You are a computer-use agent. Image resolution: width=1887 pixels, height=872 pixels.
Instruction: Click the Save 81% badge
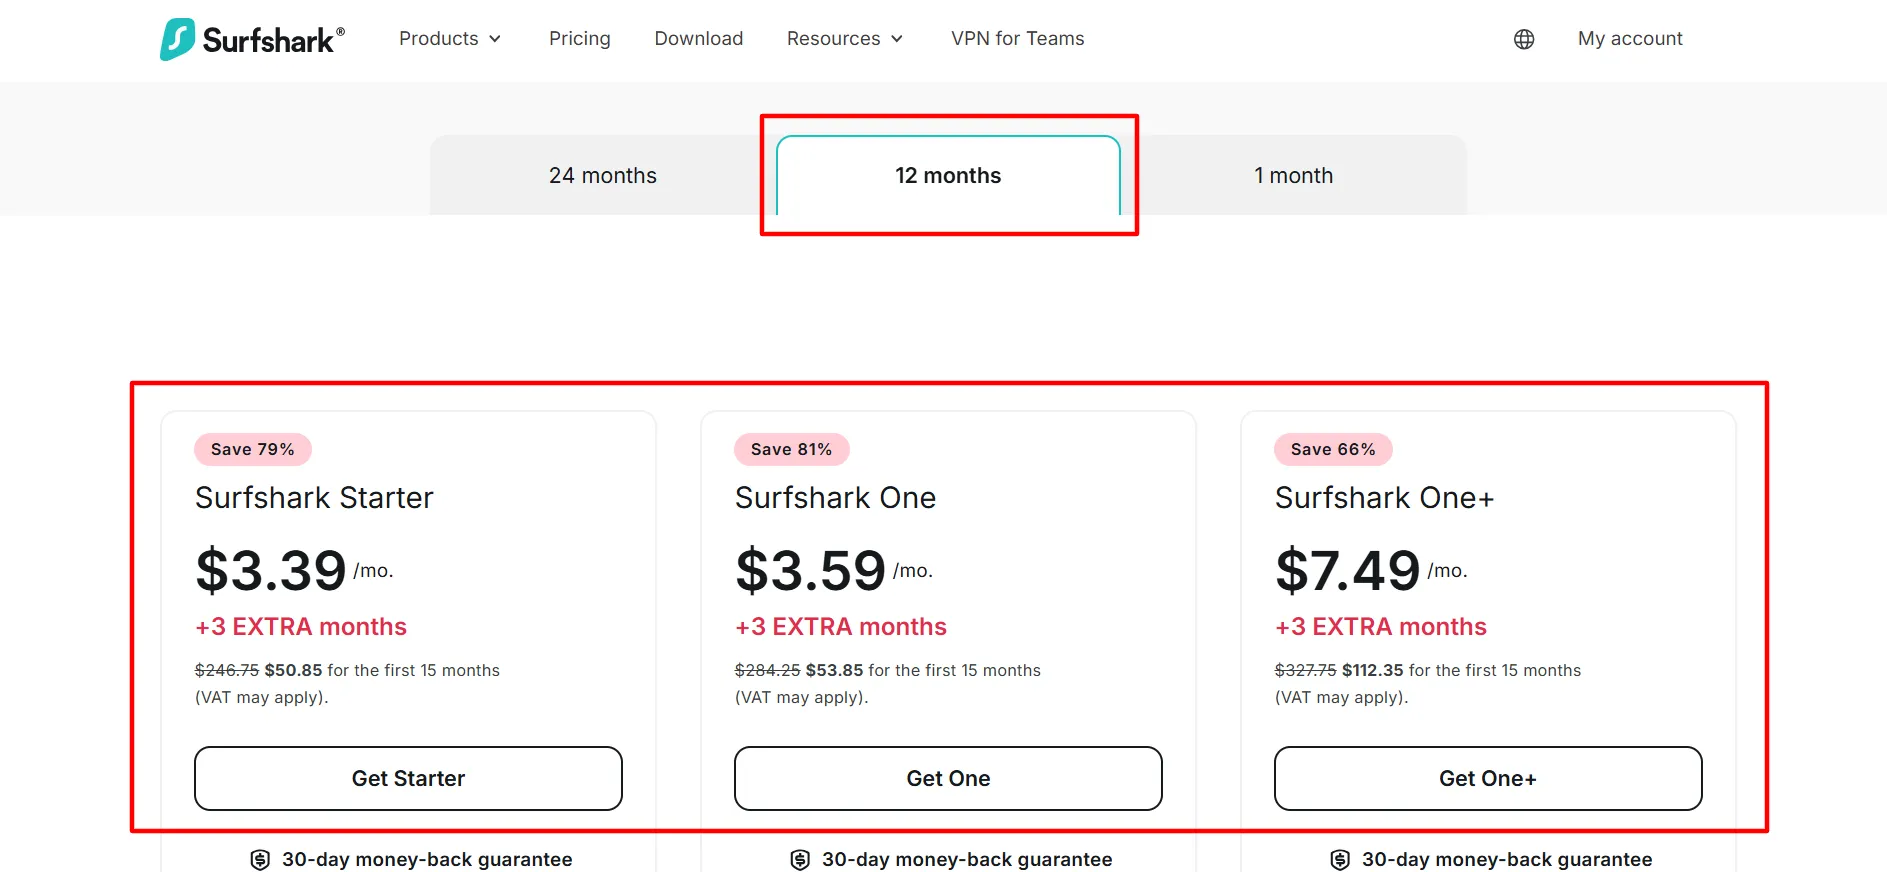pyautogui.click(x=792, y=450)
